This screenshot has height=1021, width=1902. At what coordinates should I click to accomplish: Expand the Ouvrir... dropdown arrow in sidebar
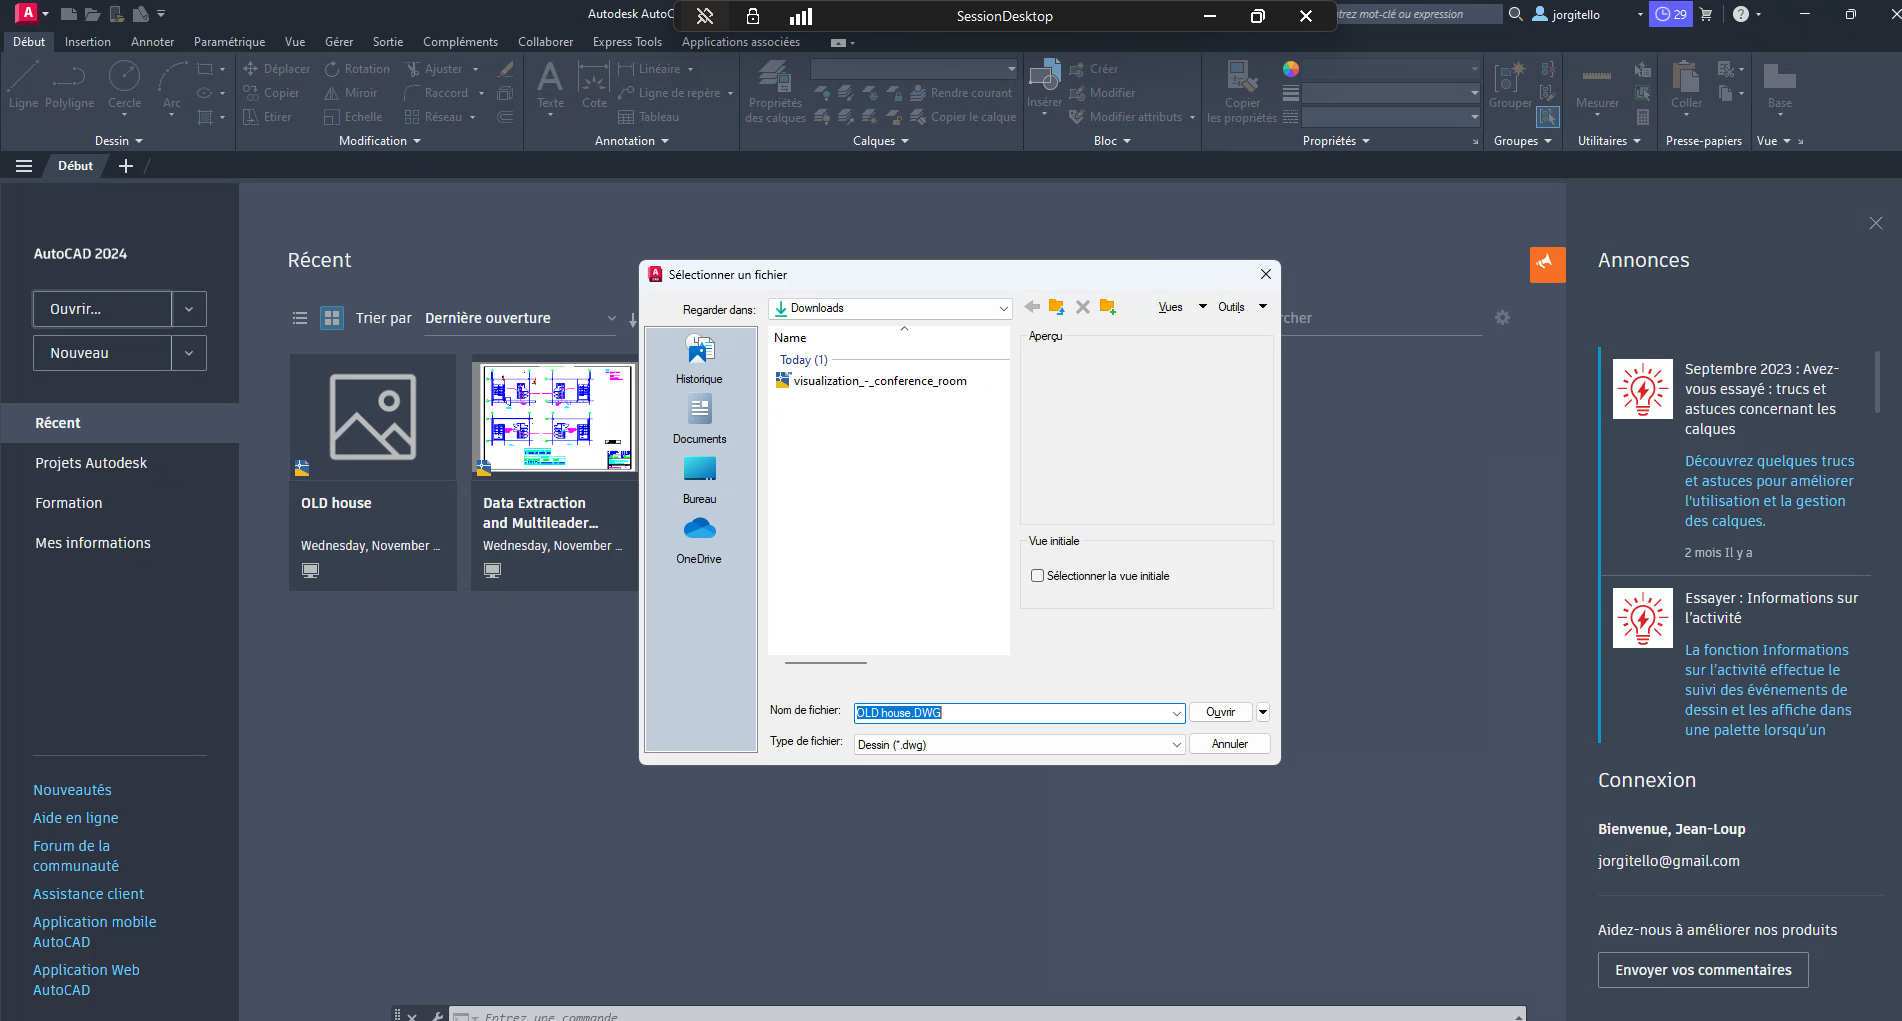tap(189, 309)
